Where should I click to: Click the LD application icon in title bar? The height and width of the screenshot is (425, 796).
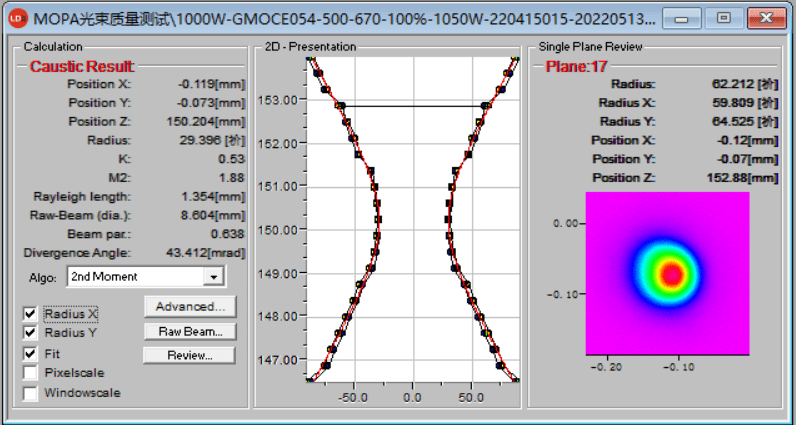[x=19, y=18]
